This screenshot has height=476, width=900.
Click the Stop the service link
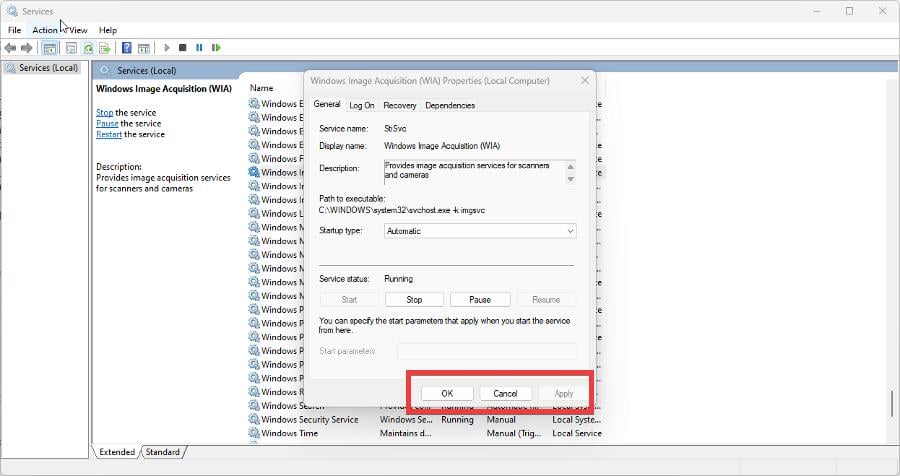point(104,113)
